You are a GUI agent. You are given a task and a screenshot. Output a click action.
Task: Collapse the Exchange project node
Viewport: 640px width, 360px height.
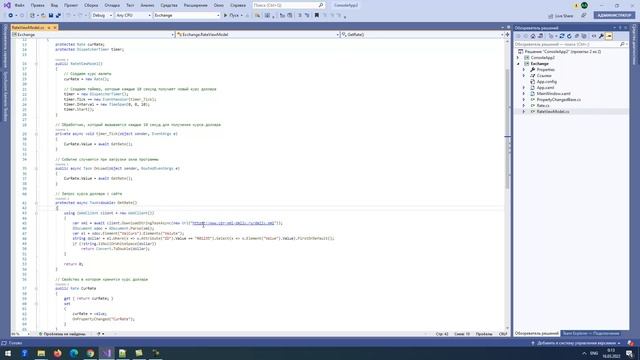click(518, 64)
